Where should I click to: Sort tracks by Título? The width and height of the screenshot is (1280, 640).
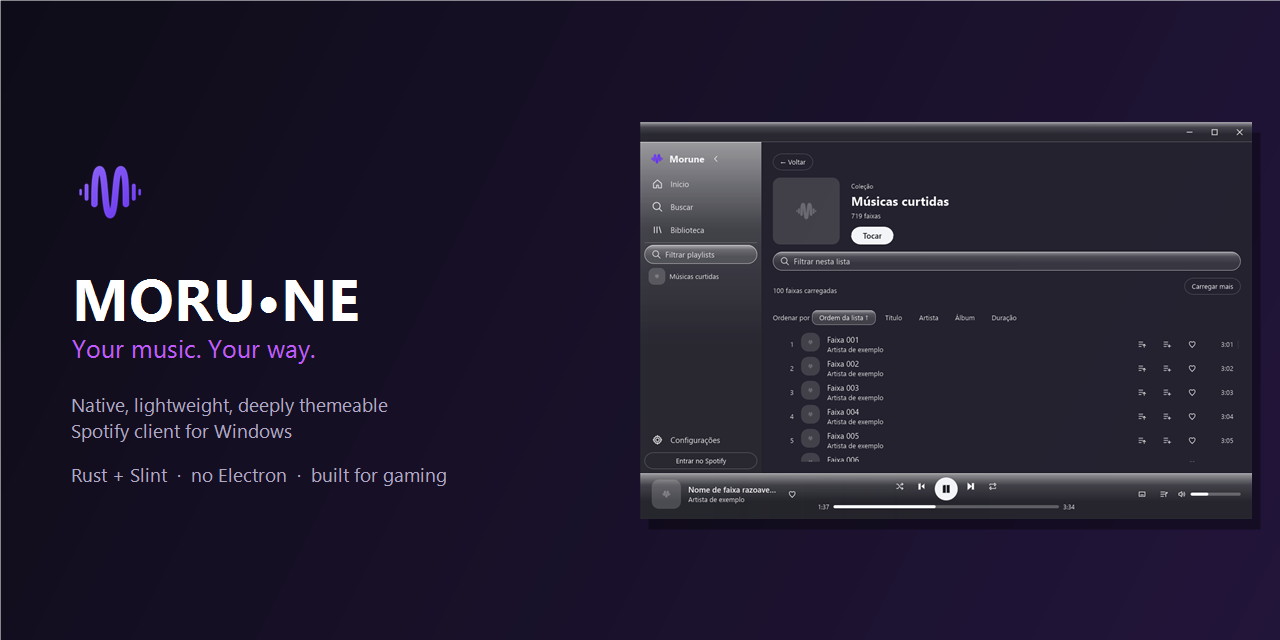893,318
